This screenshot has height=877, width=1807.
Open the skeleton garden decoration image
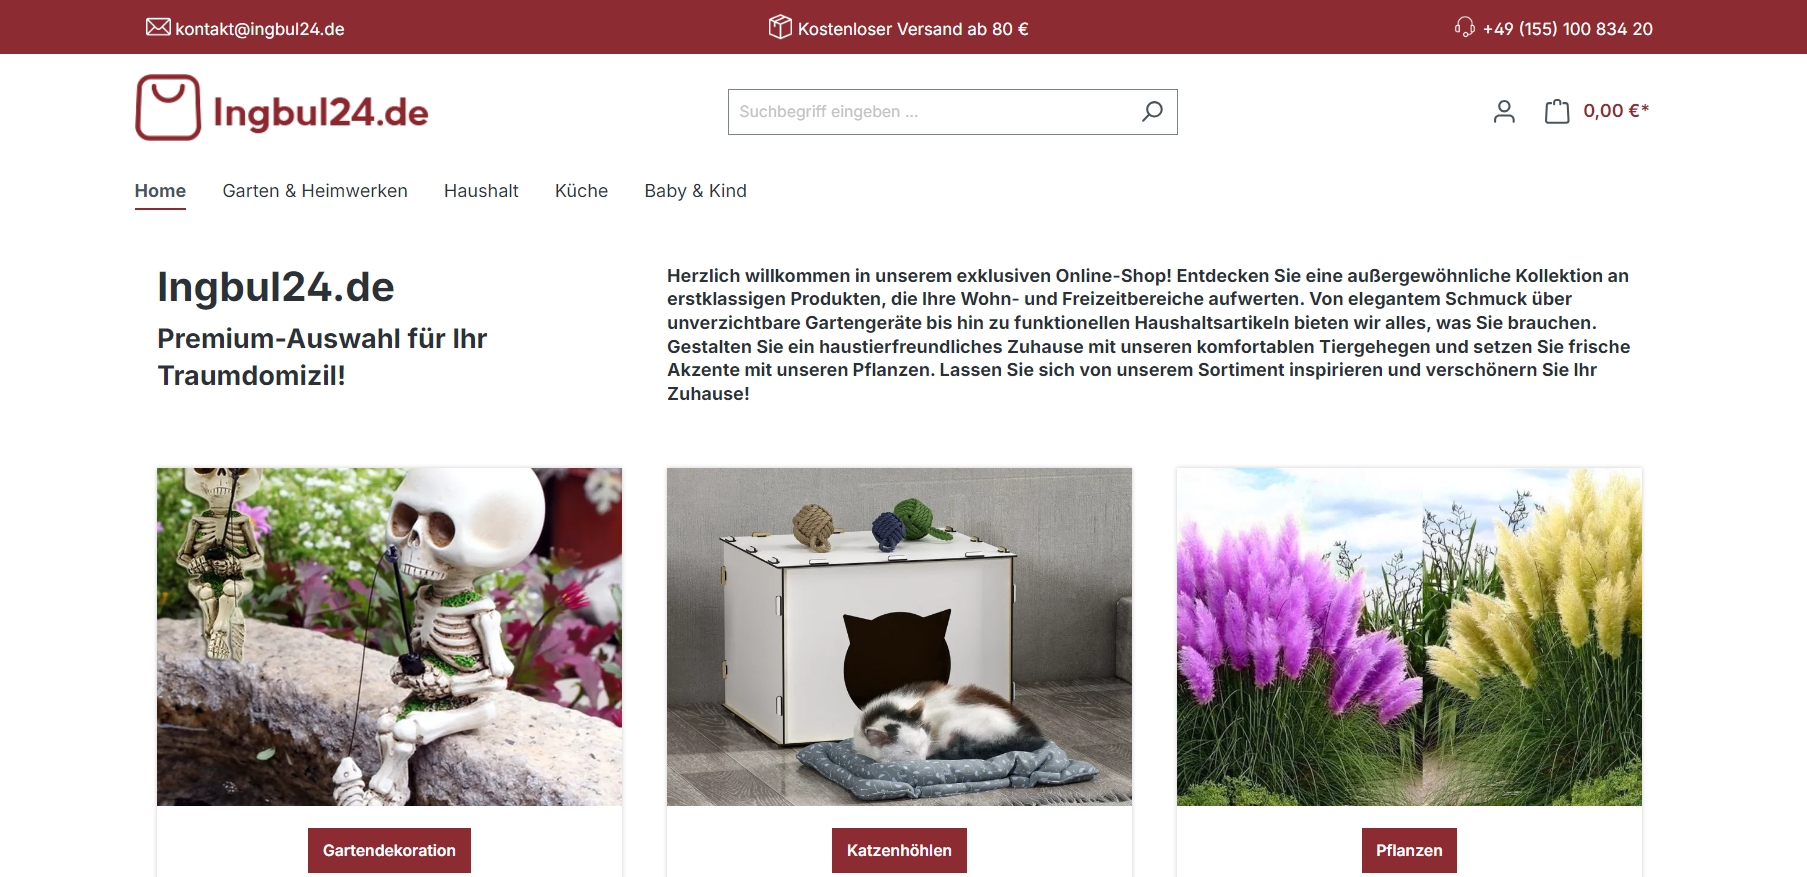coord(389,637)
